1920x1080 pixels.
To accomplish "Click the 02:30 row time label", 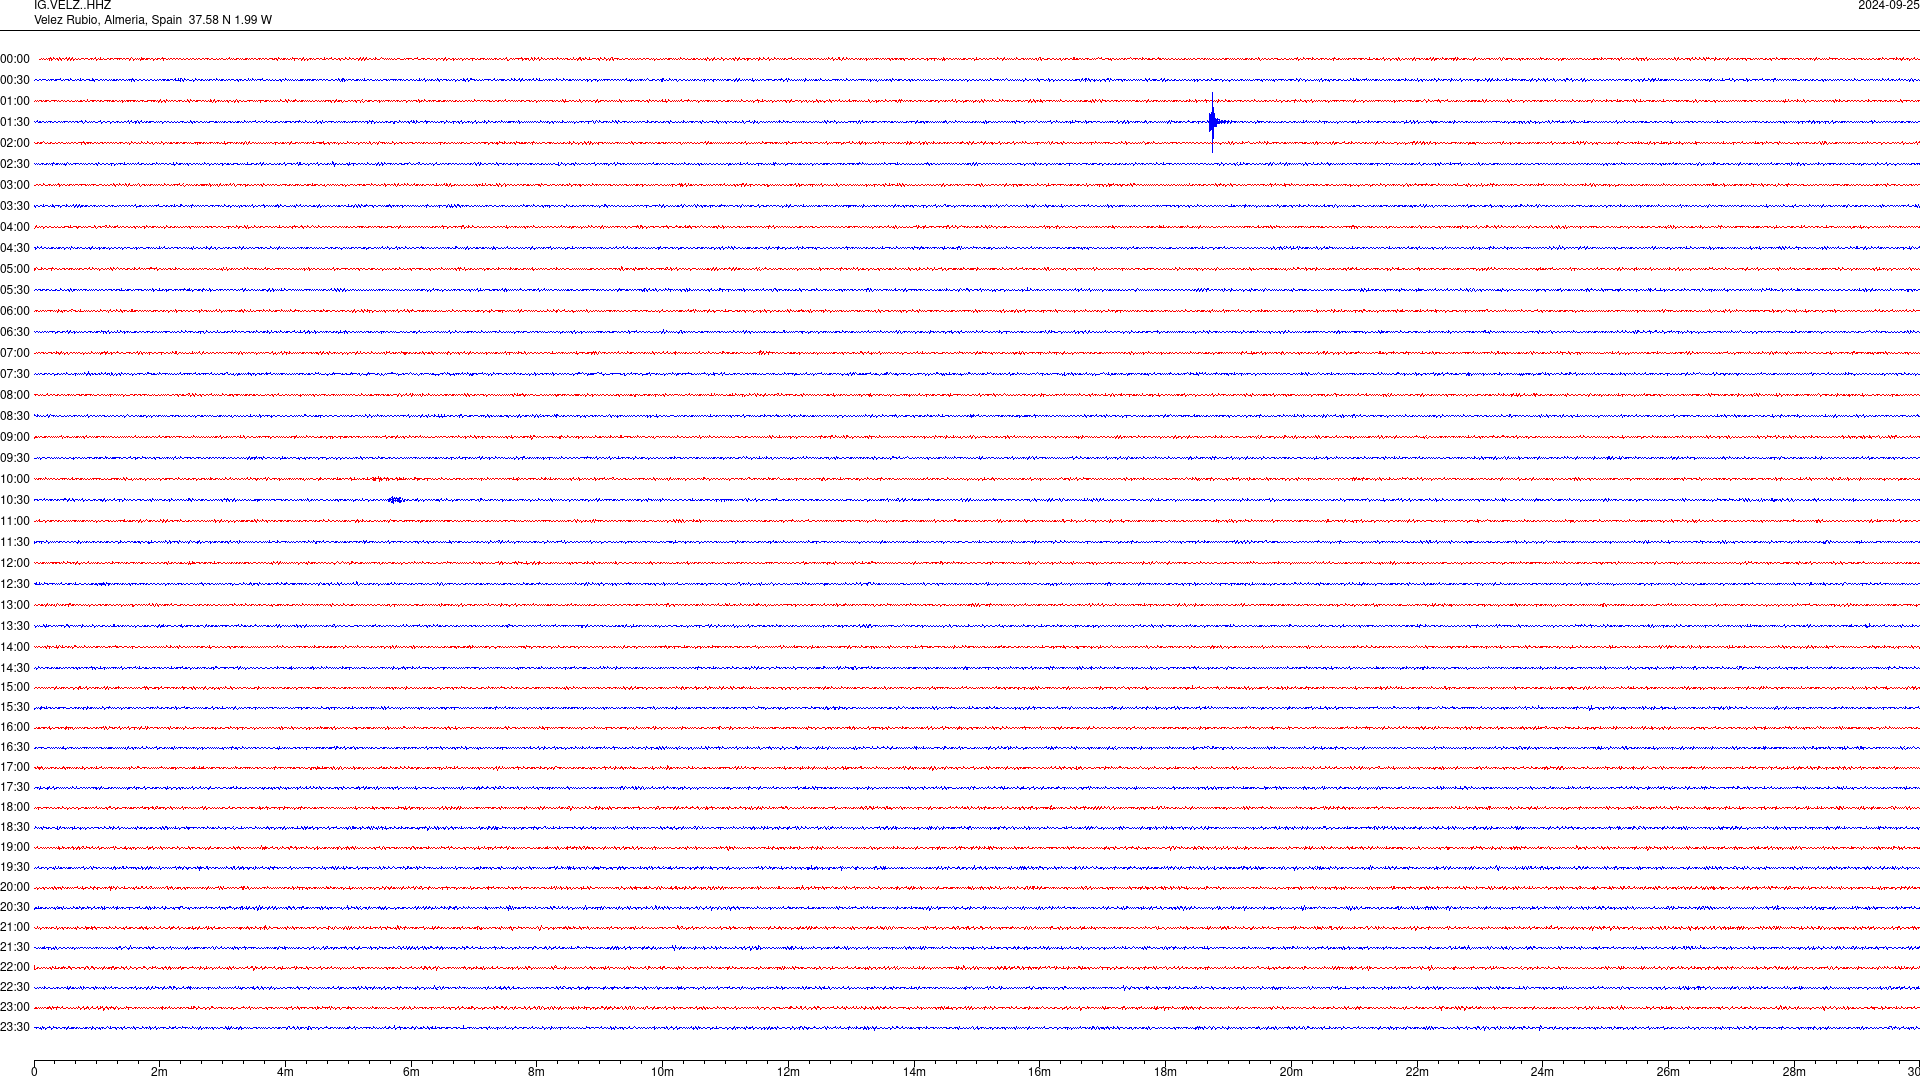I will pos(15,164).
